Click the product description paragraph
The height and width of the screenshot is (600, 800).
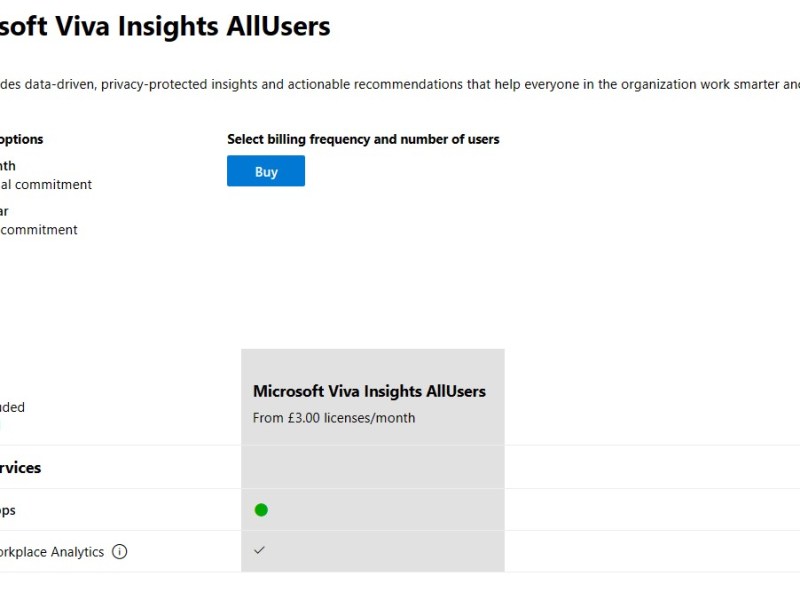point(400,84)
